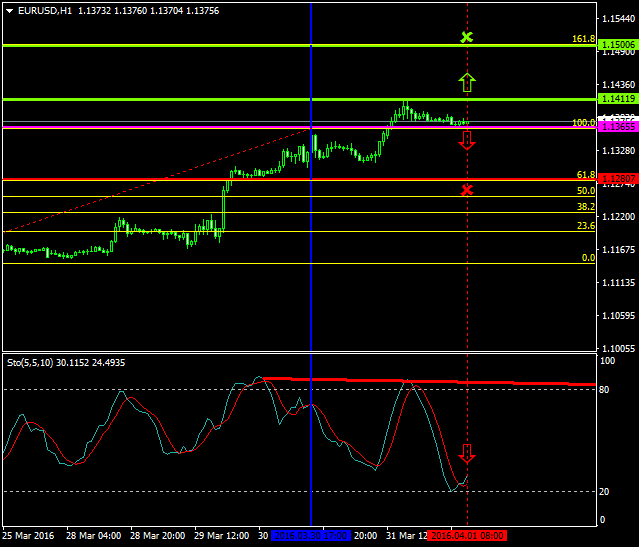
Task: Click the green X target marker
Action: point(466,38)
